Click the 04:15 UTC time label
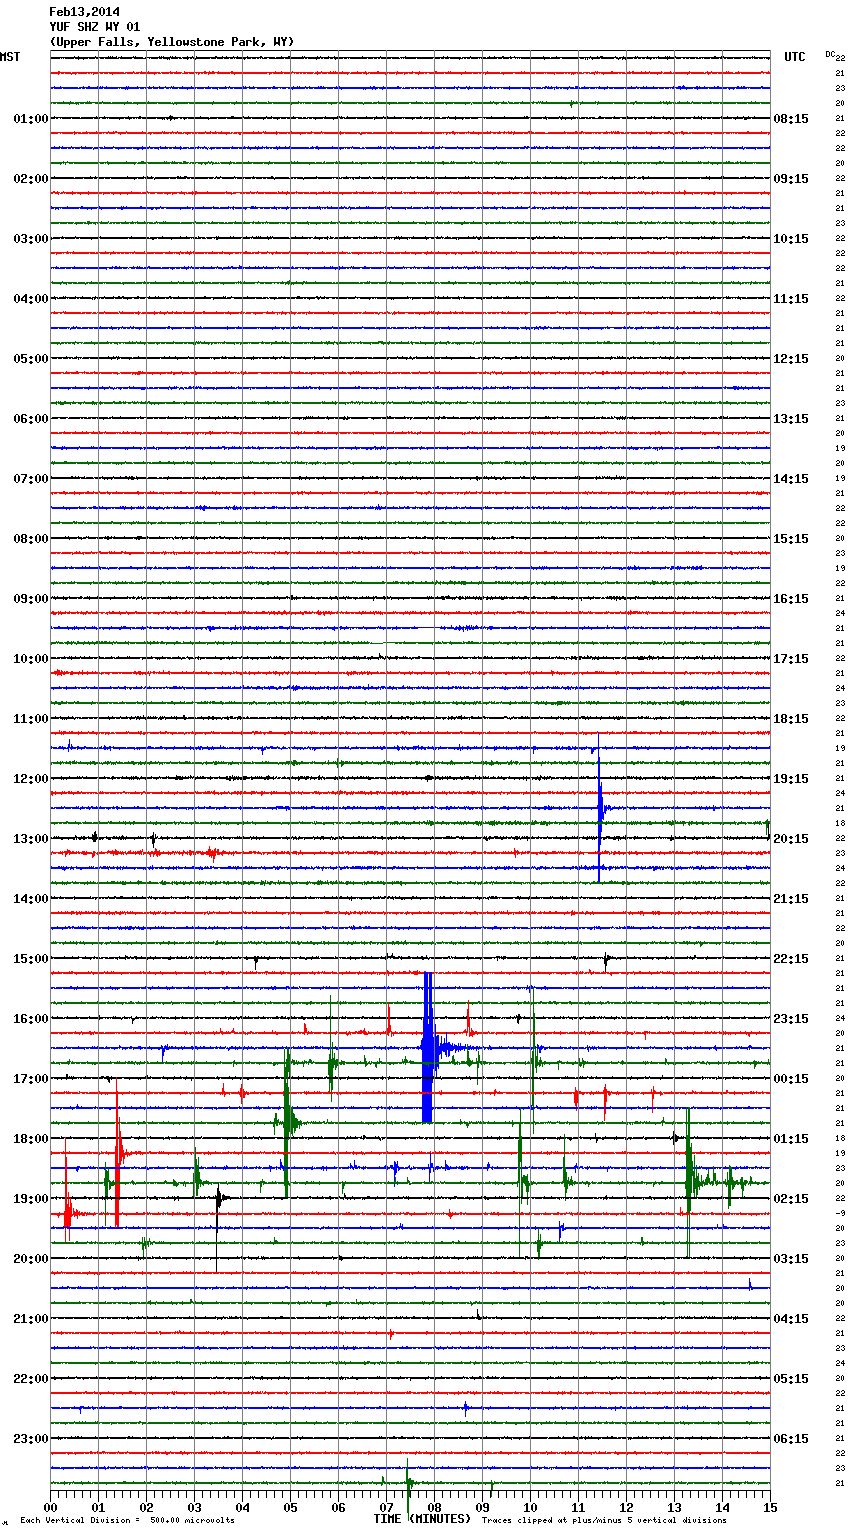Viewport: 850px width, 1534px height. [x=791, y=1319]
